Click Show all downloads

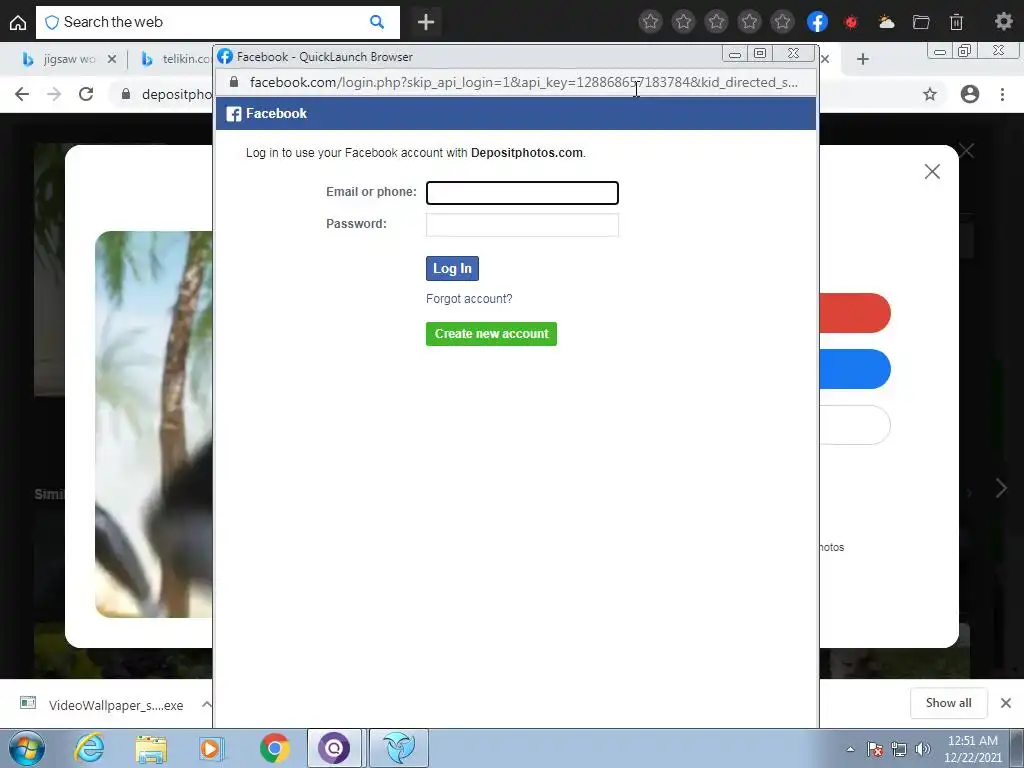948,703
